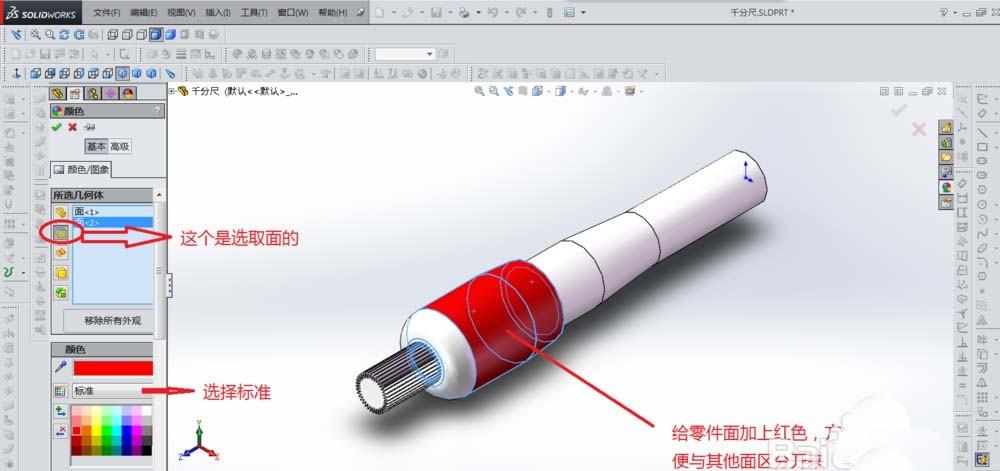Click Zoom to Fit in top-left view toolbar
The height and width of the screenshot is (471, 1000).
pos(36,34)
